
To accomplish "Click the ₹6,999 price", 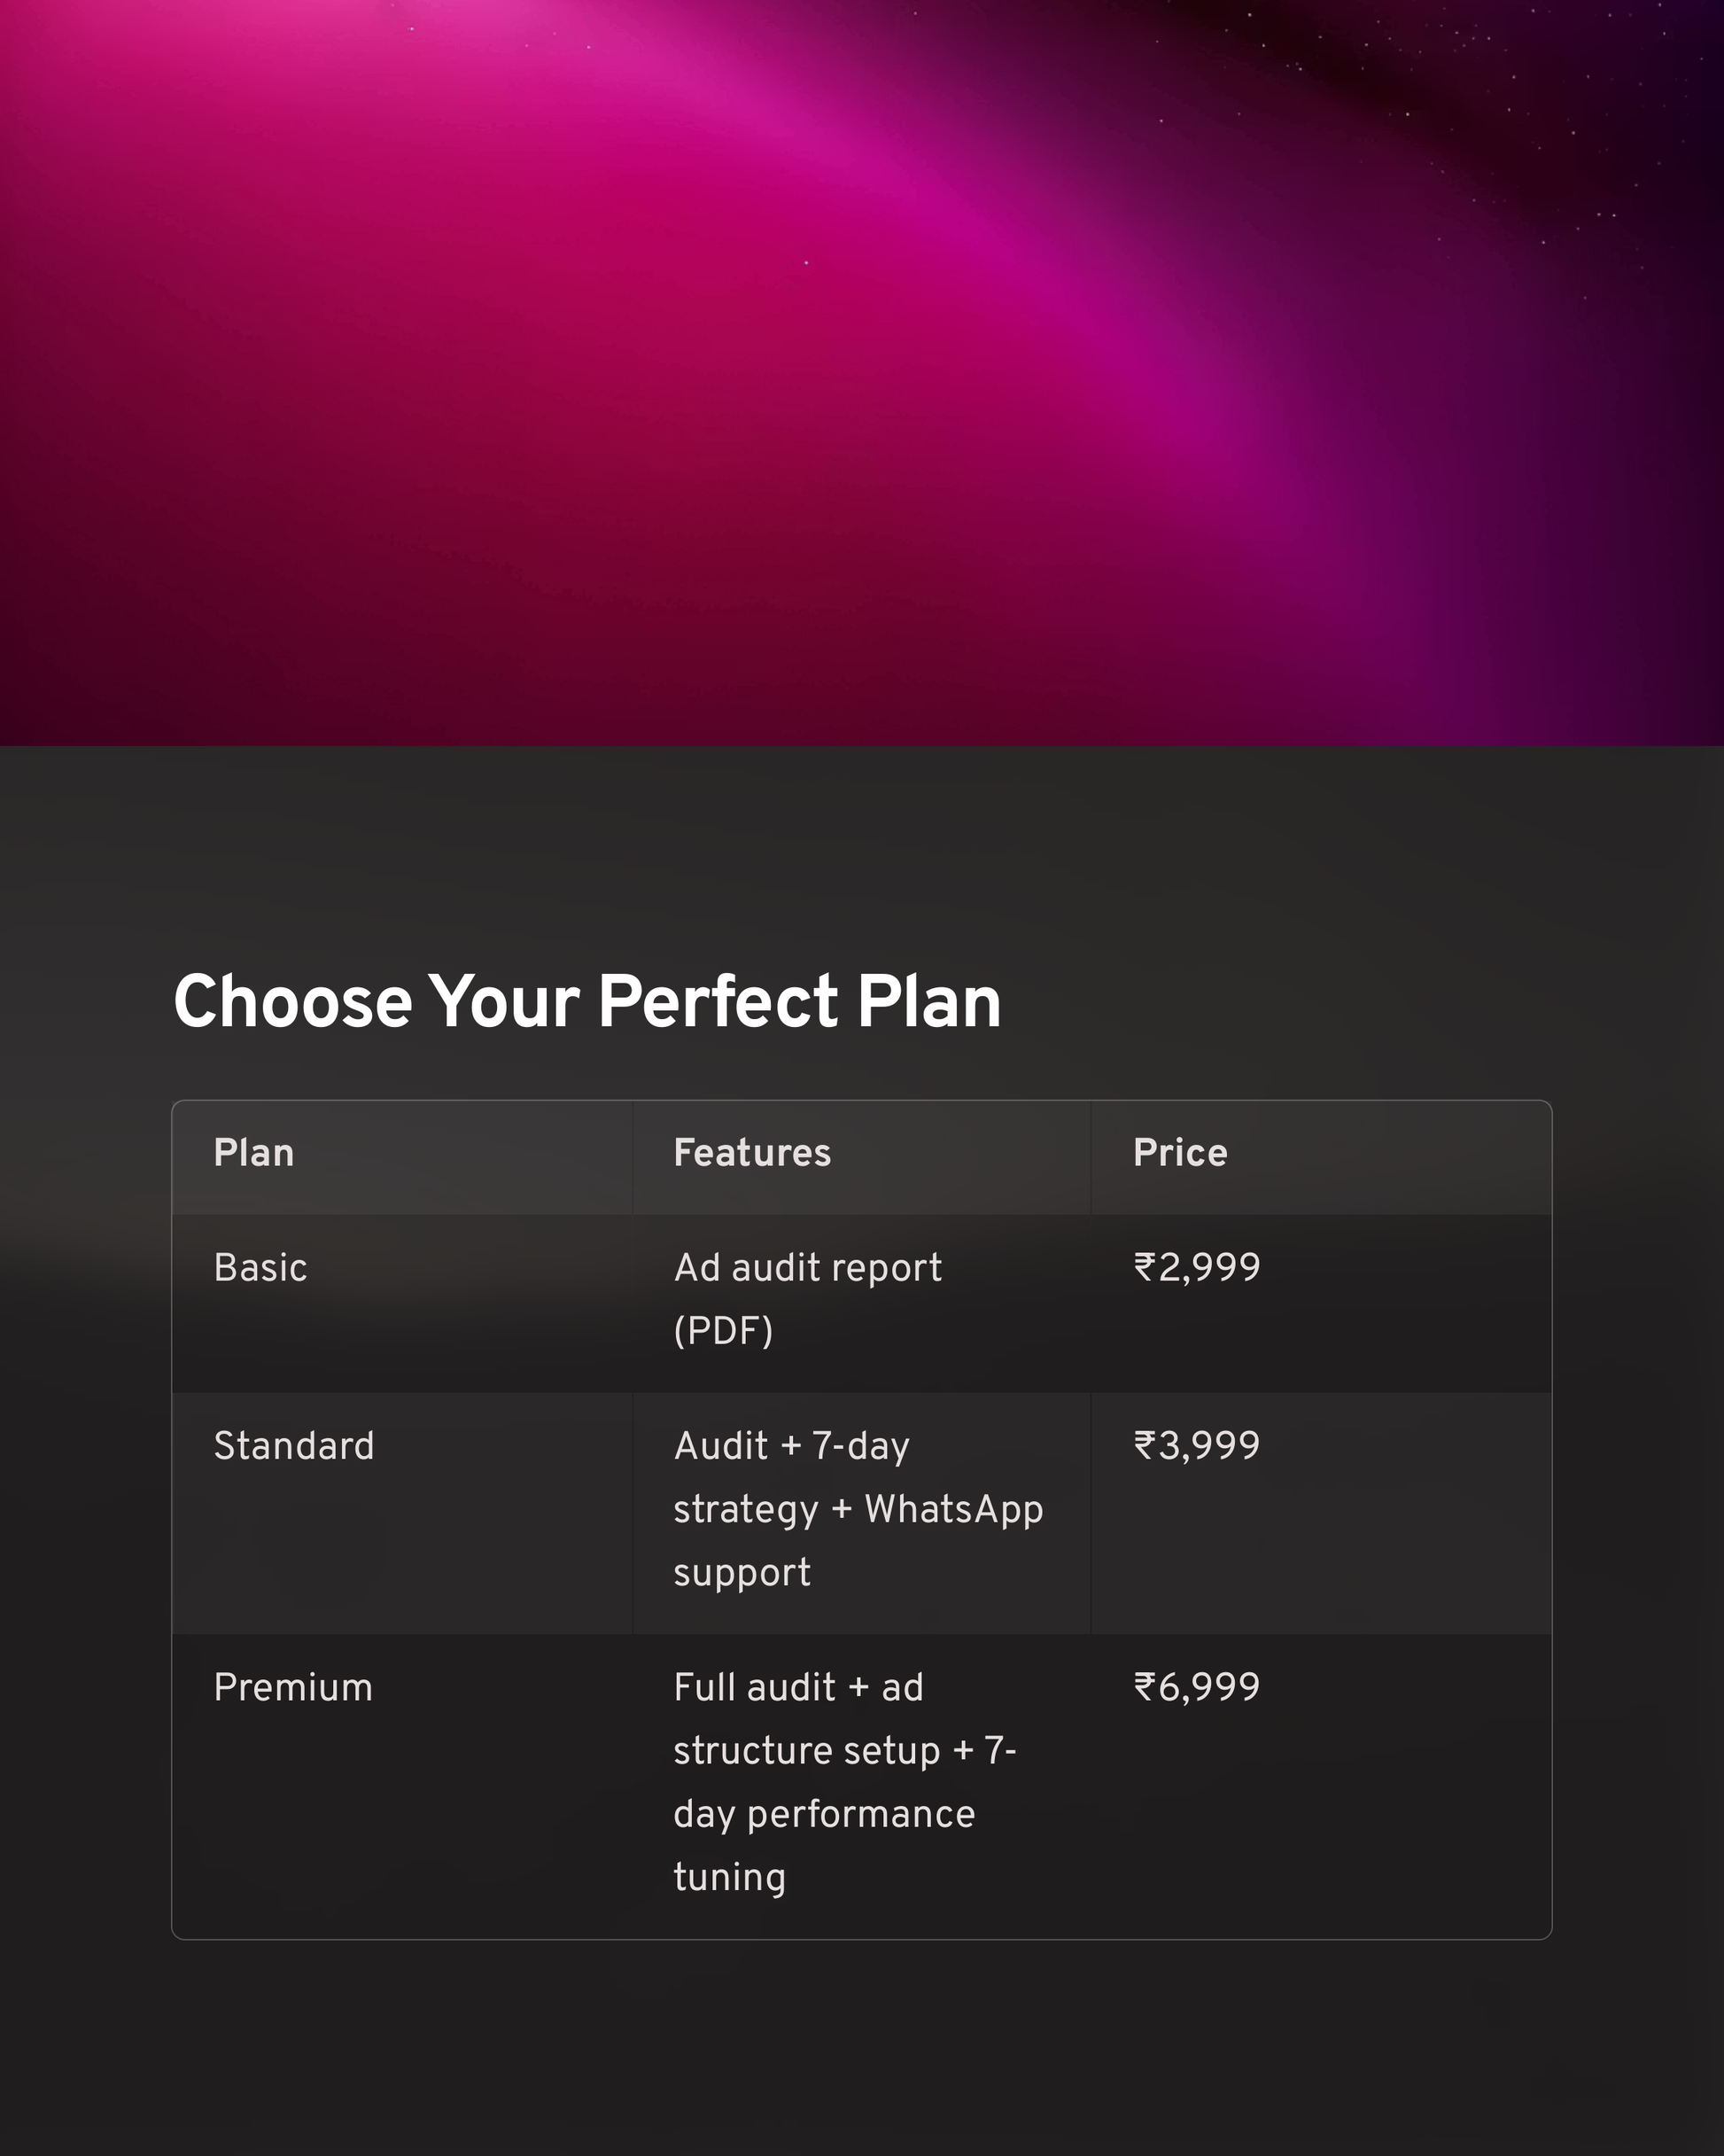I will [1197, 1687].
